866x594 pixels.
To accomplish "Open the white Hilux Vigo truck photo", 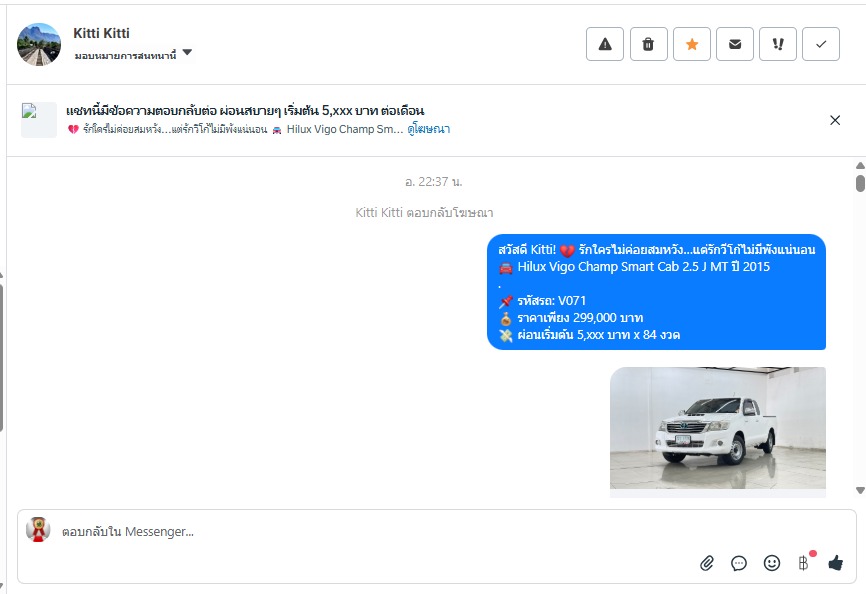I will (717, 428).
